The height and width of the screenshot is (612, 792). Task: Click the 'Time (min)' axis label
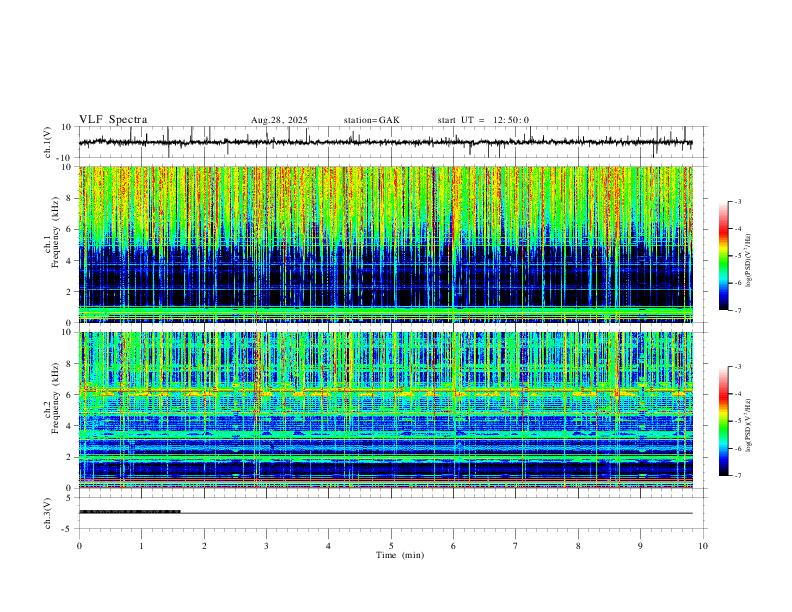(400, 555)
